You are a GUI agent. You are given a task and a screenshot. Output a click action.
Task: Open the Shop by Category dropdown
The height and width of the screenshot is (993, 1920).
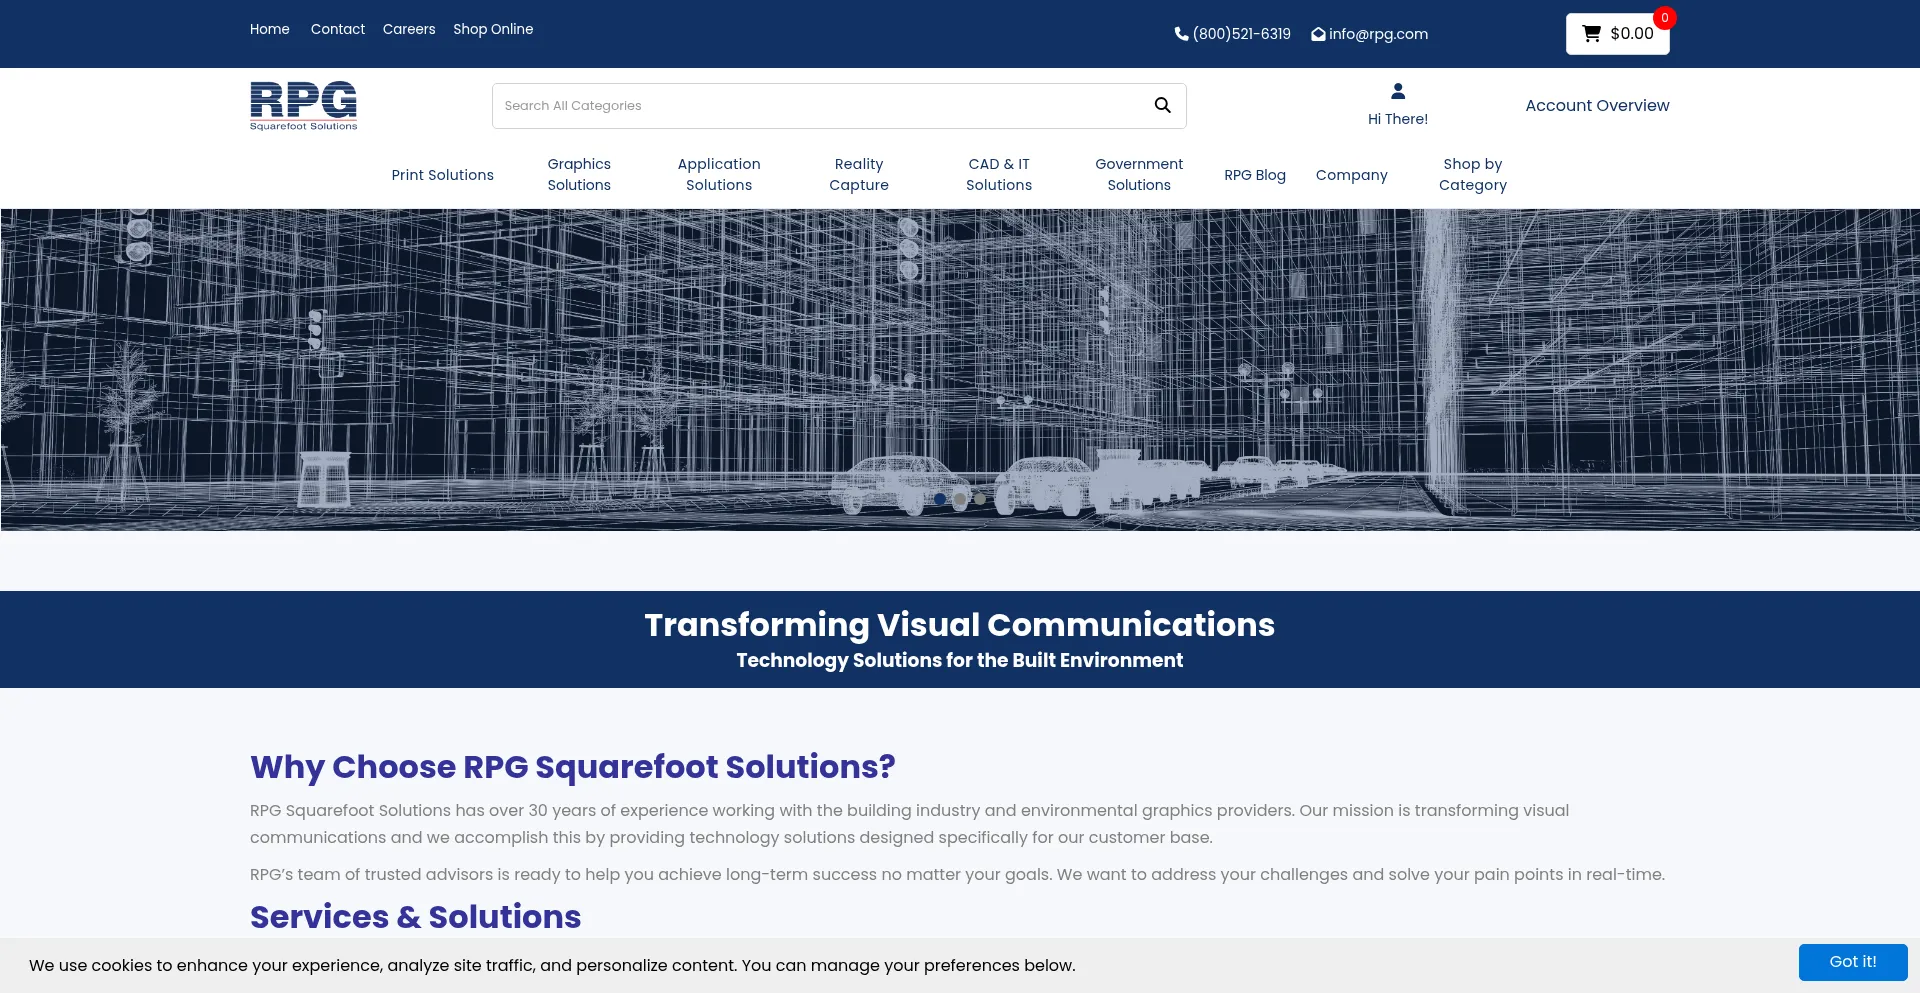point(1472,175)
